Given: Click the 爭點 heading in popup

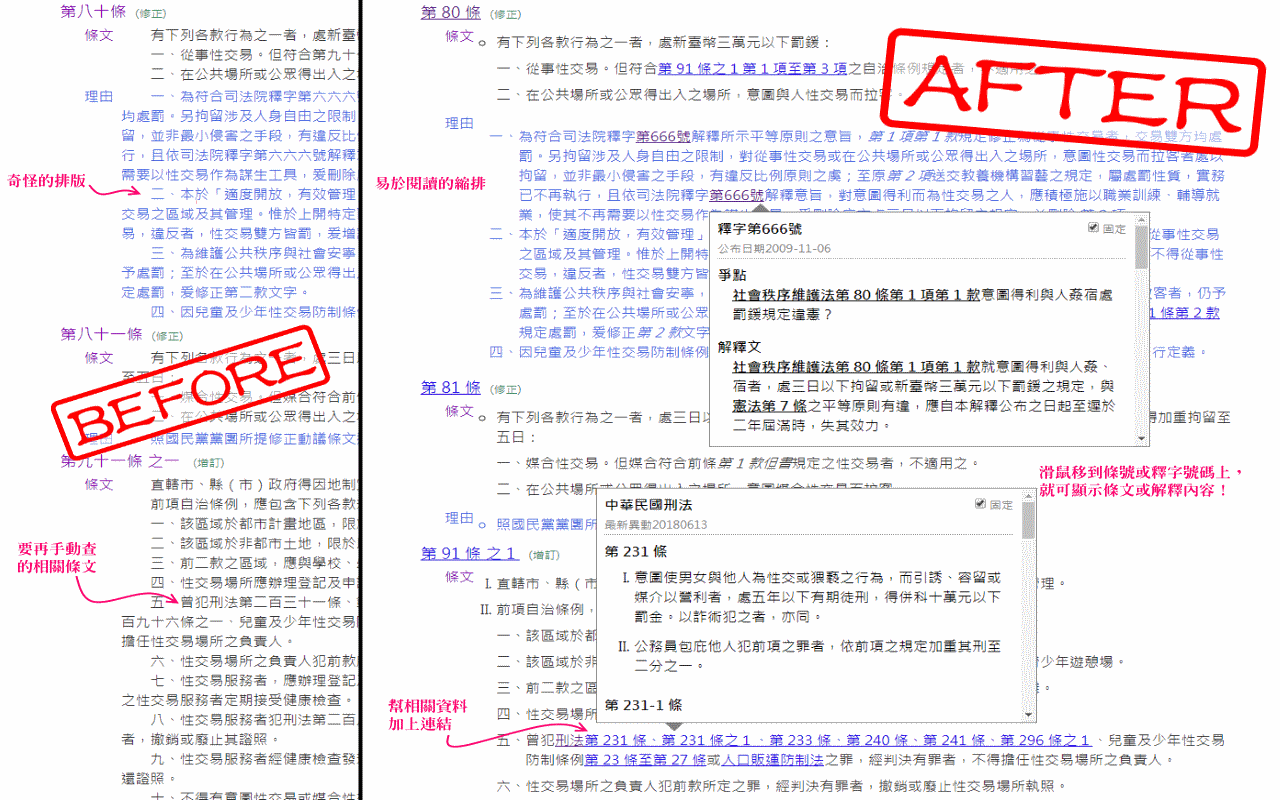Looking at the screenshot, I should 732,274.
